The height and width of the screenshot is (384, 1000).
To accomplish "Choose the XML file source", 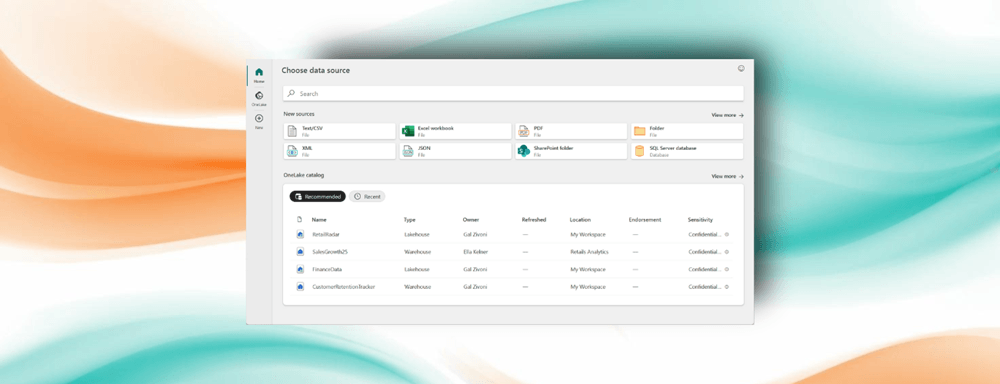I will 339,151.
